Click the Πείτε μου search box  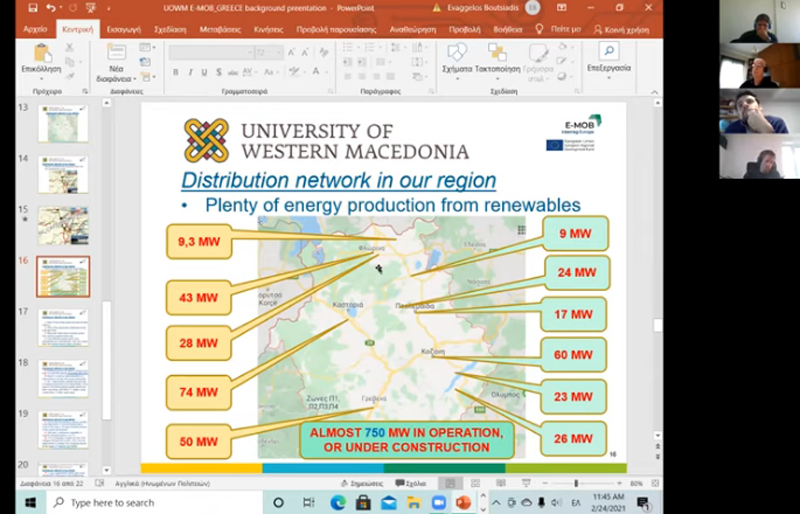point(558,30)
